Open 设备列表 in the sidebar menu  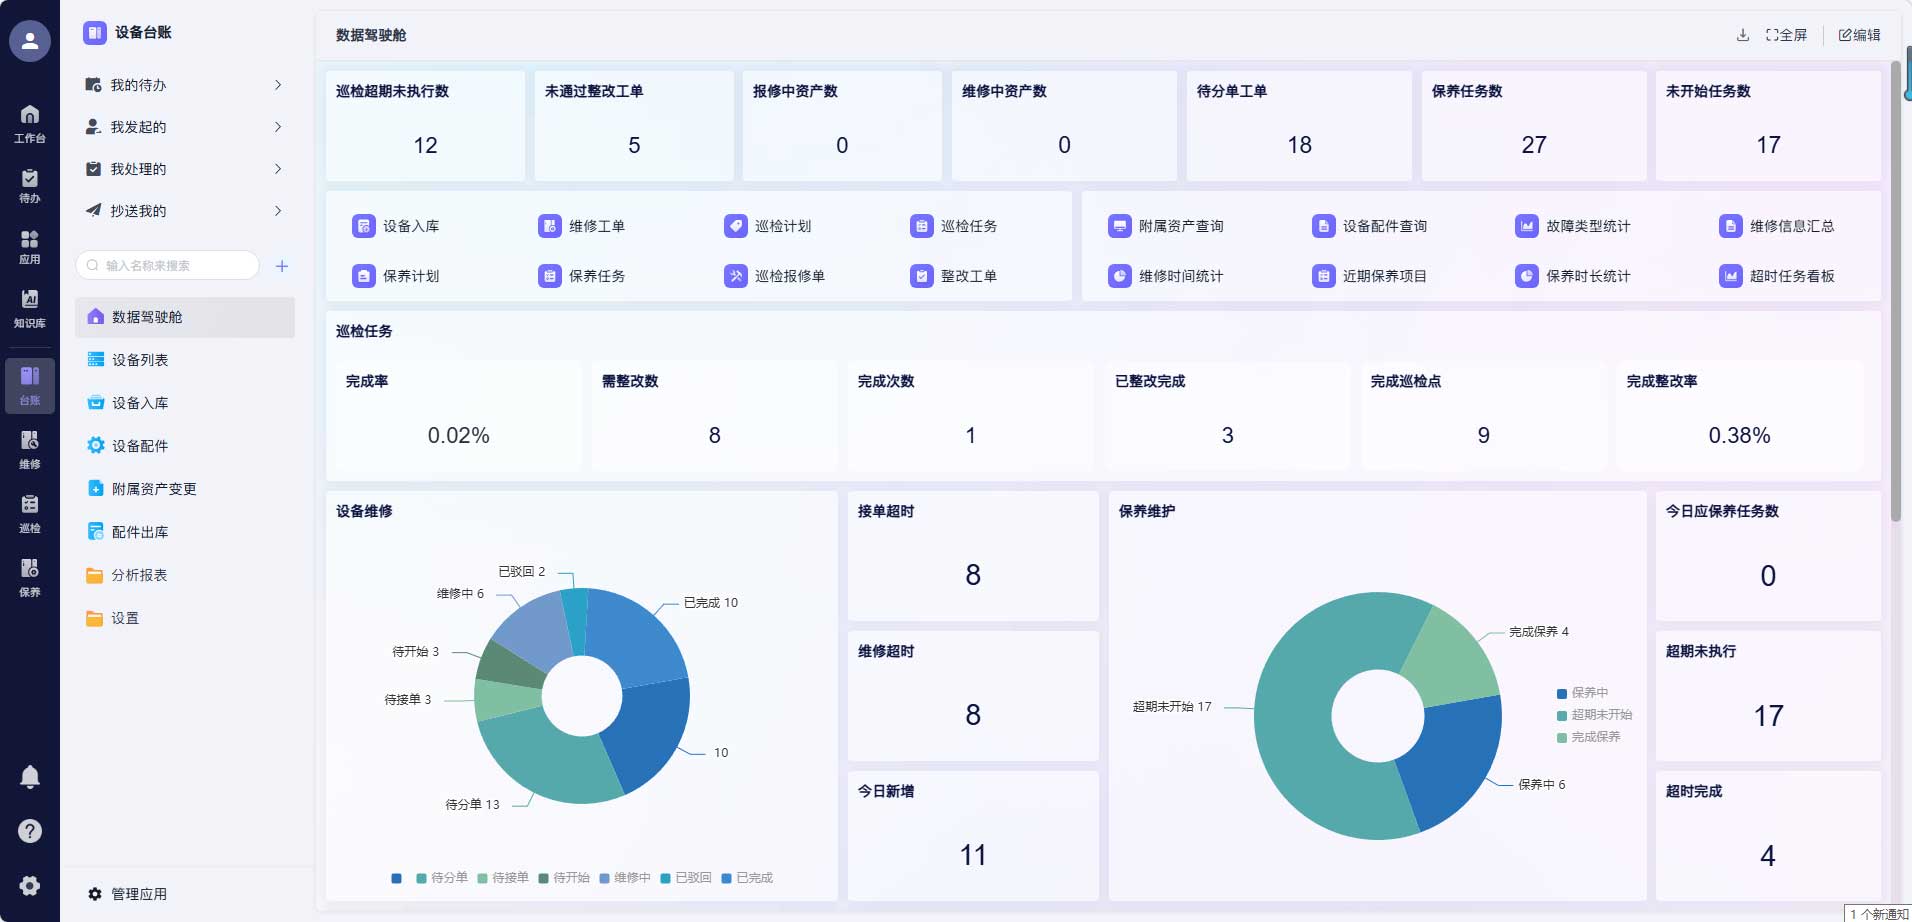(x=140, y=360)
